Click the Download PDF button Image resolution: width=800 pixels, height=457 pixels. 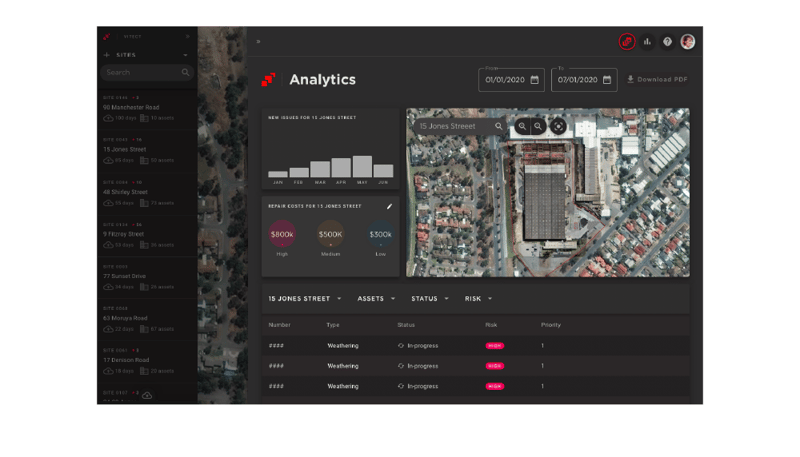click(657, 80)
